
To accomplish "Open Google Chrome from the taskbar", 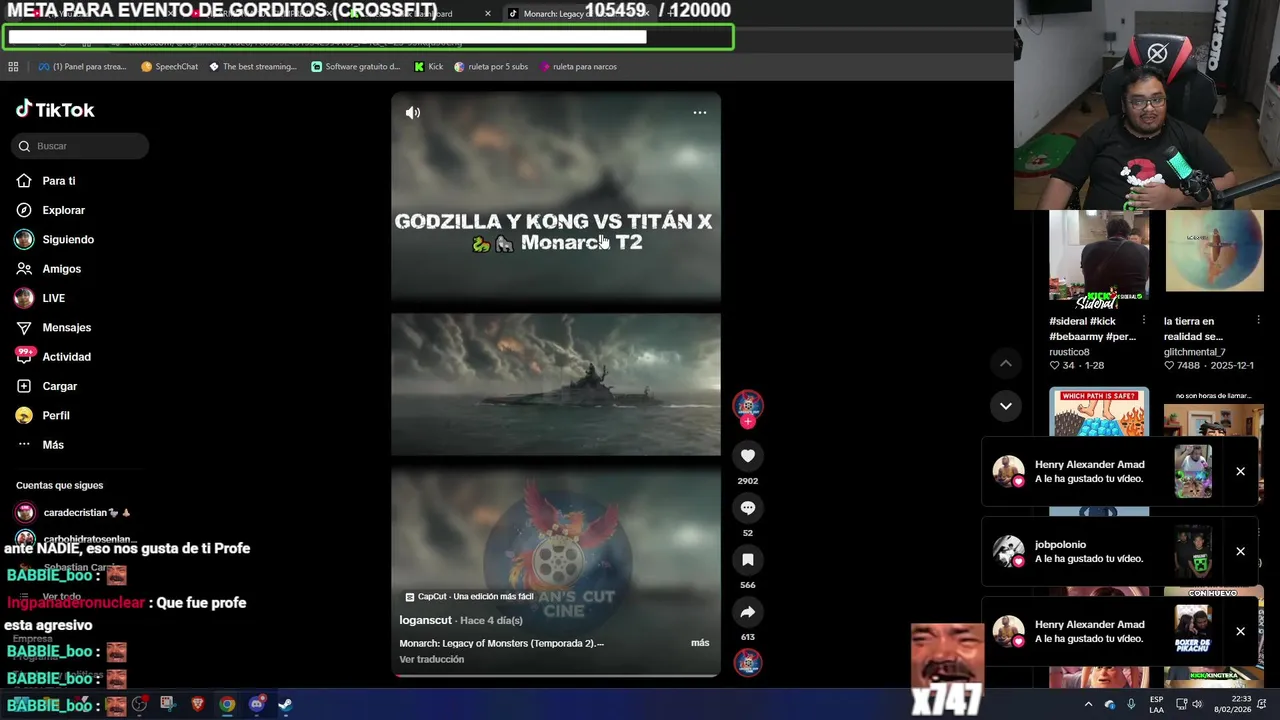I will click(227, 704).
